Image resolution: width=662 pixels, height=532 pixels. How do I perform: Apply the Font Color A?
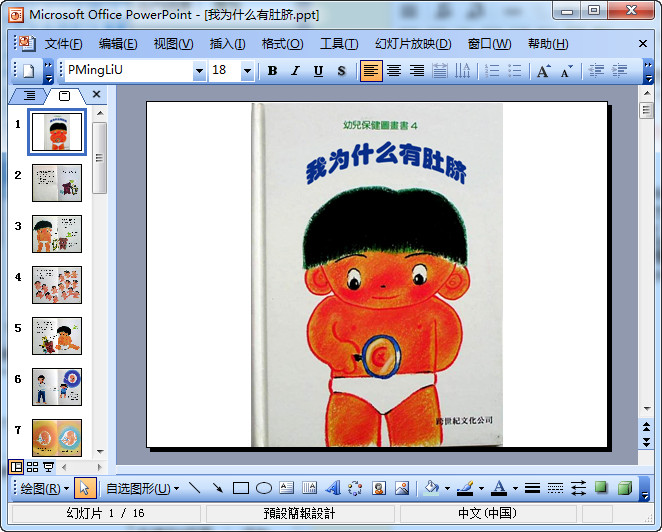coord(499,489)
